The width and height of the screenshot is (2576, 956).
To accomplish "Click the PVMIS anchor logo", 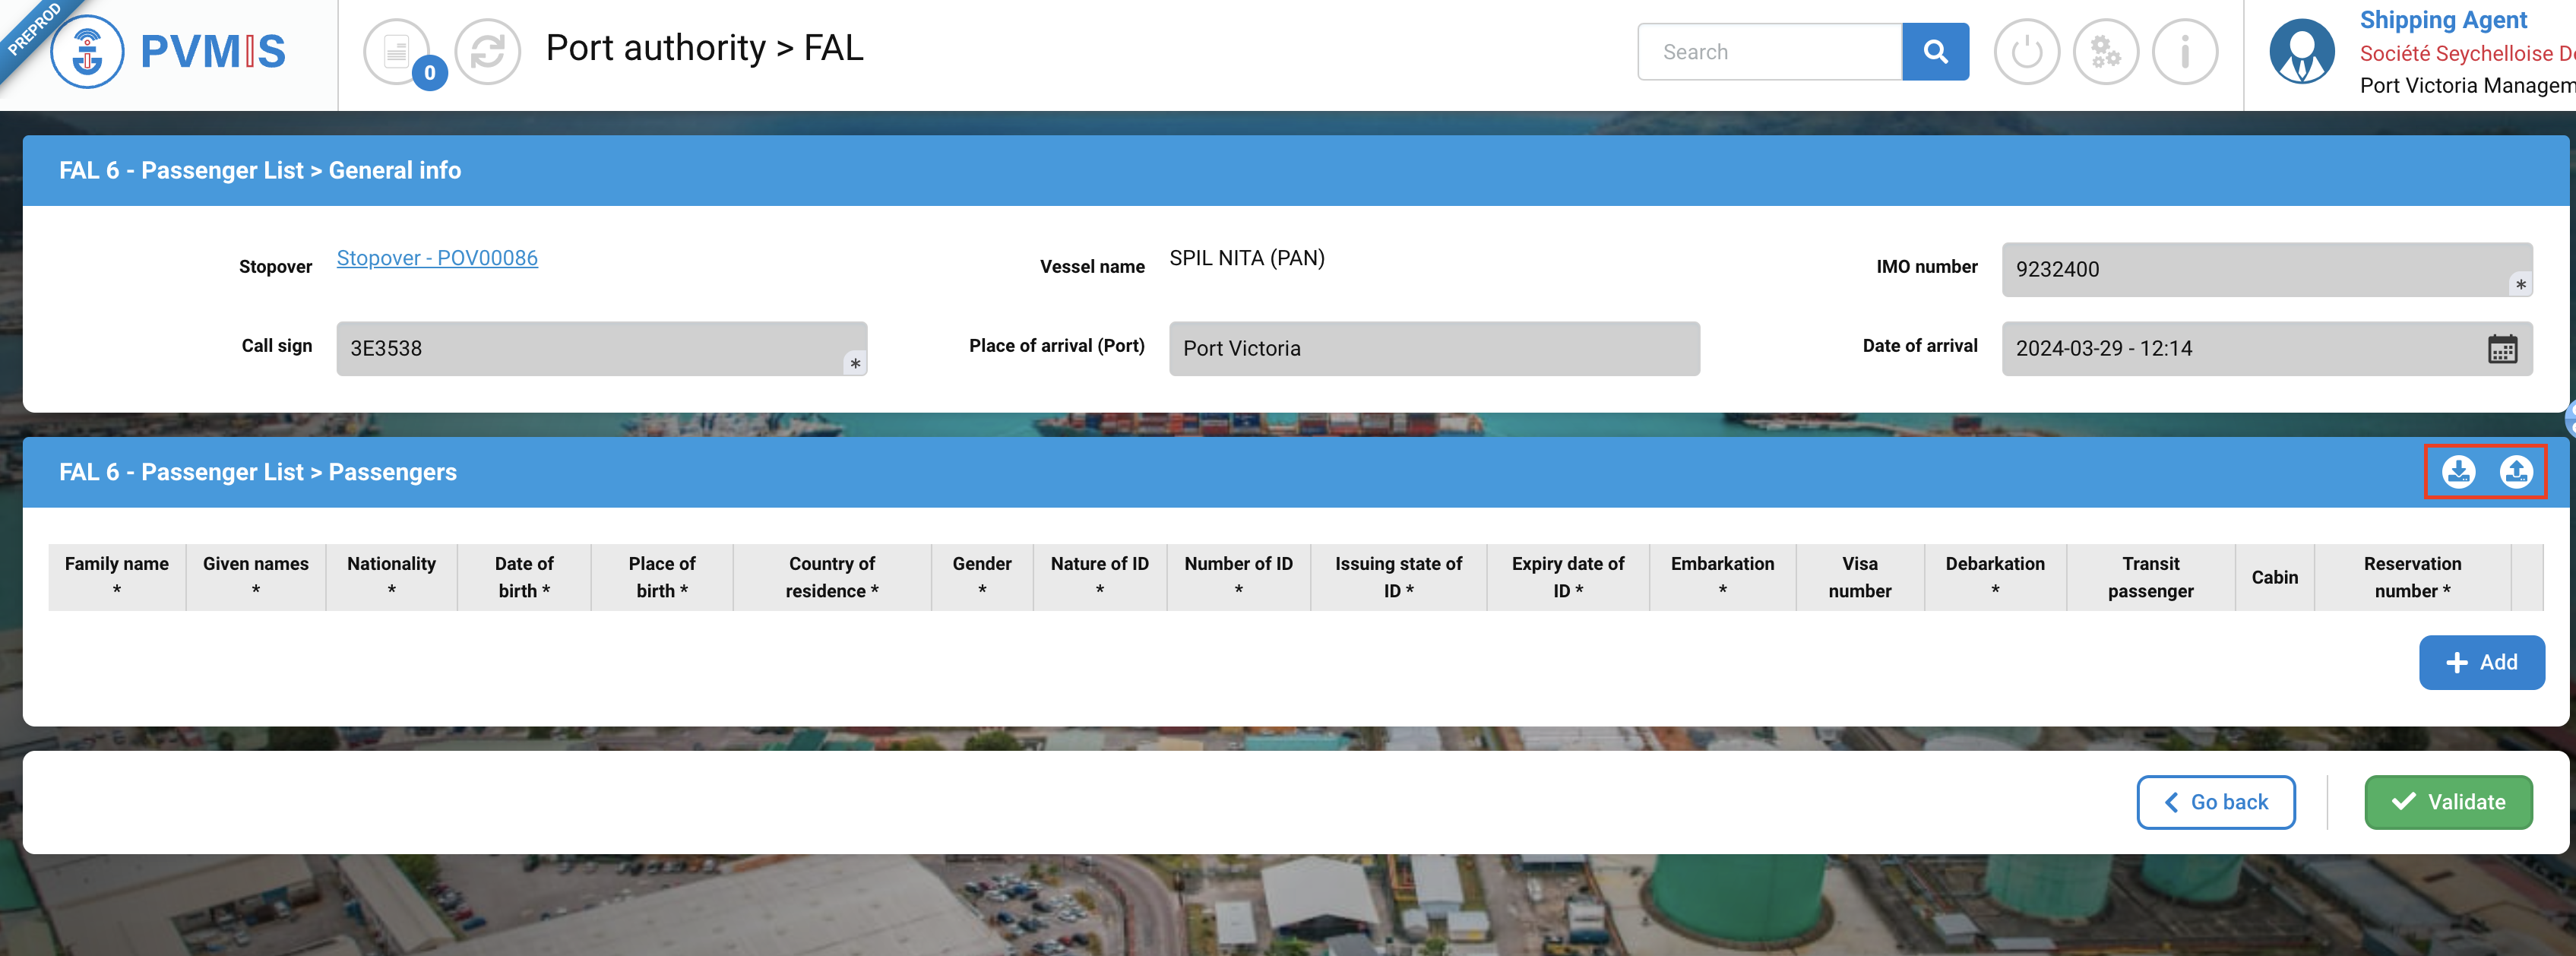I will [x=88, y=52].
